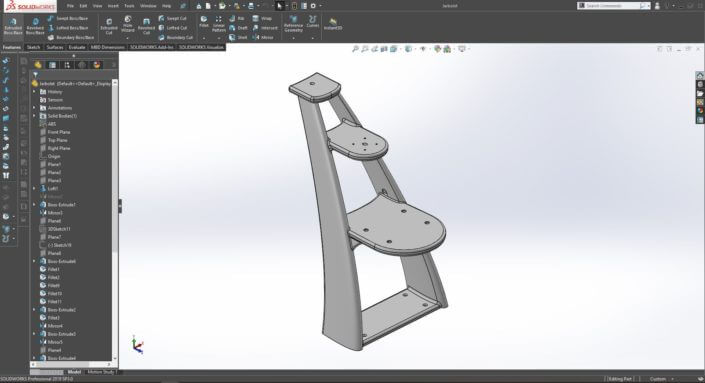Screen dimensions: 705x383
Task: Click the Mirror feature tool
Action: 263,37
